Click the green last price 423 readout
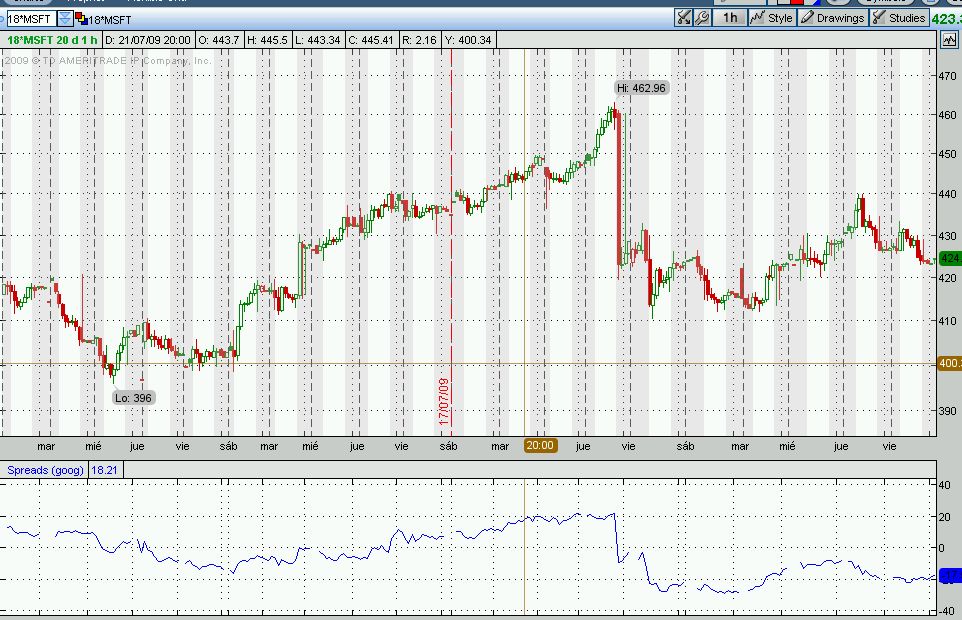The image size is (962, 620). click(947, 19)
